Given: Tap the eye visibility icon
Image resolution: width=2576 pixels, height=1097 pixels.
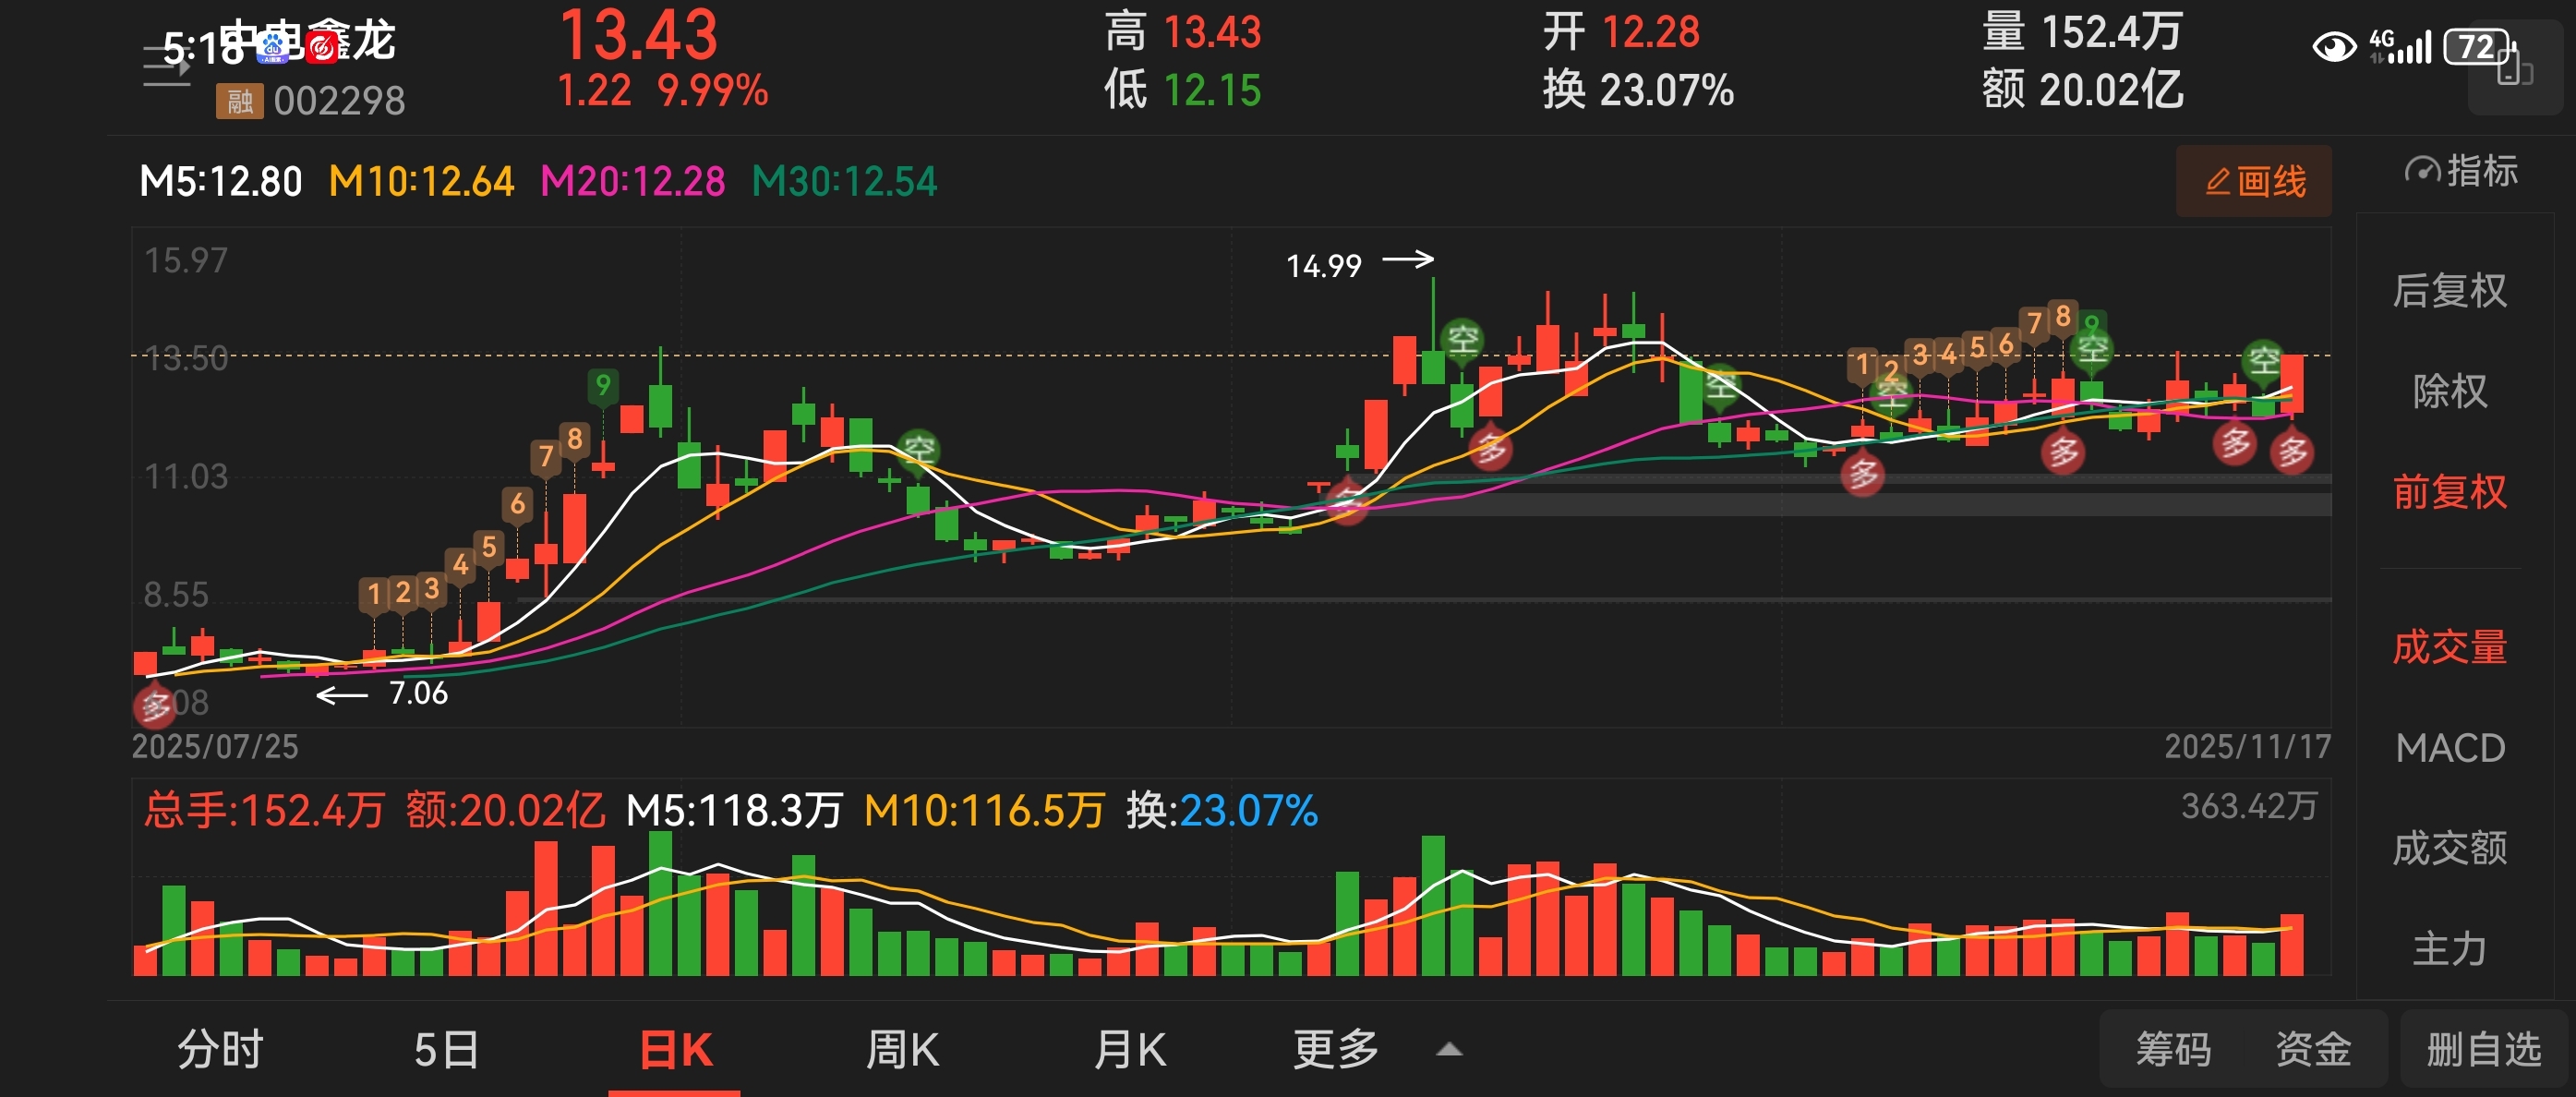Looking at the screenshot, I should (x=2334, y=46).
